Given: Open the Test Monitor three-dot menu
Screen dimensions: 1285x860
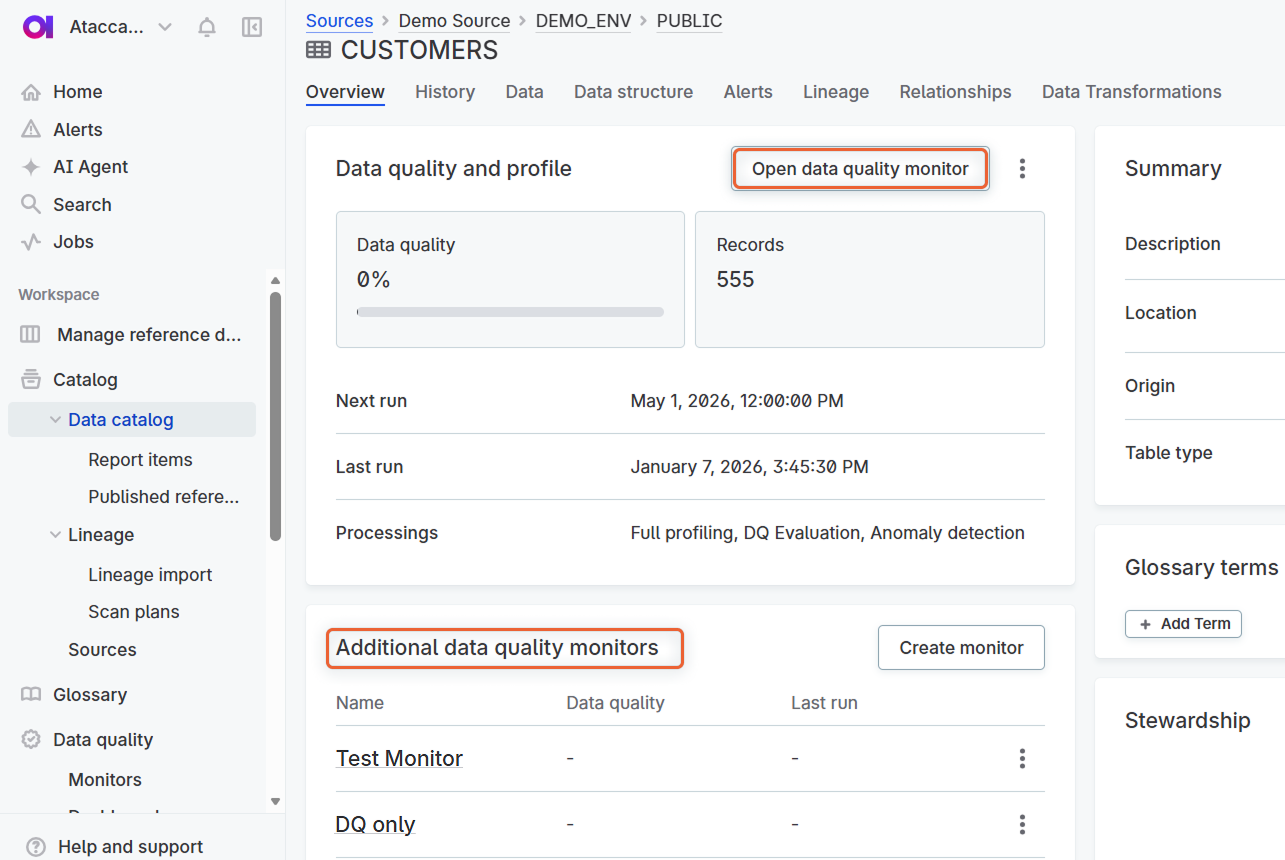Looking at the screenshot, I should coord(1021,759).
